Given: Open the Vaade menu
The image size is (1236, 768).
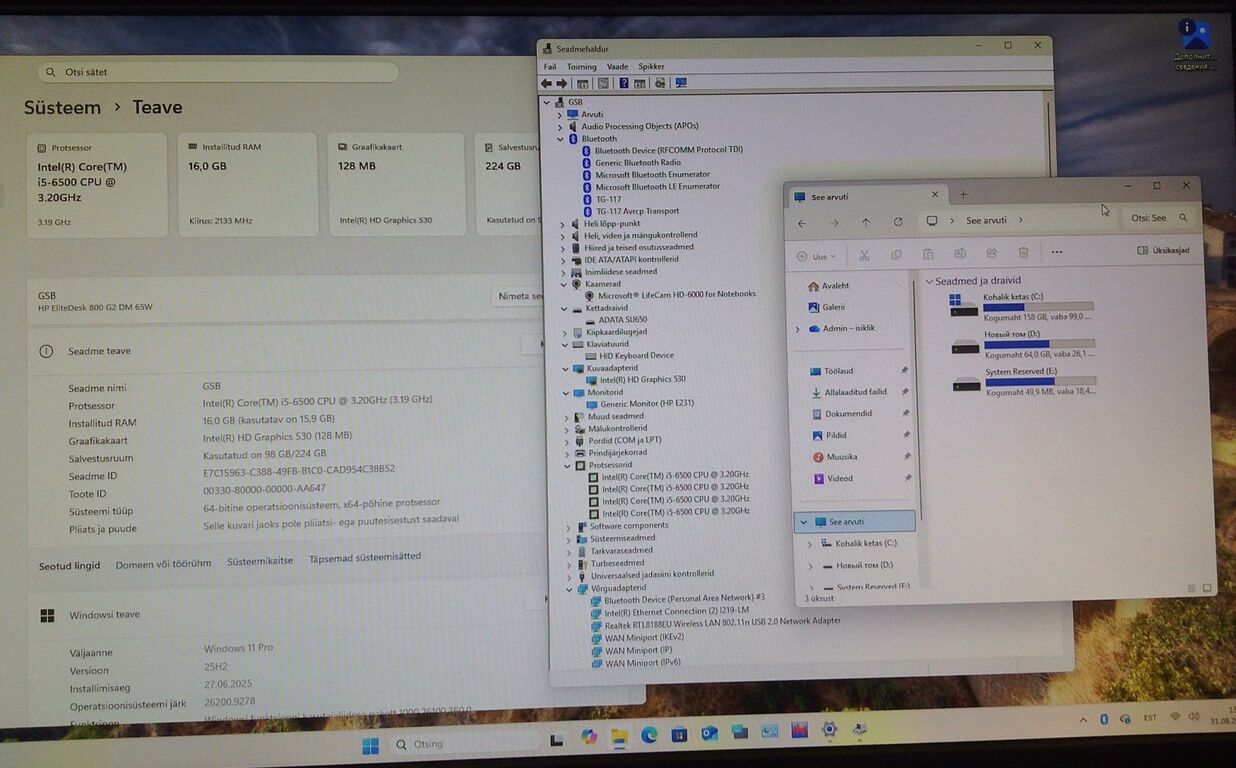Looking at the screenshot, I should click(617, 67).
